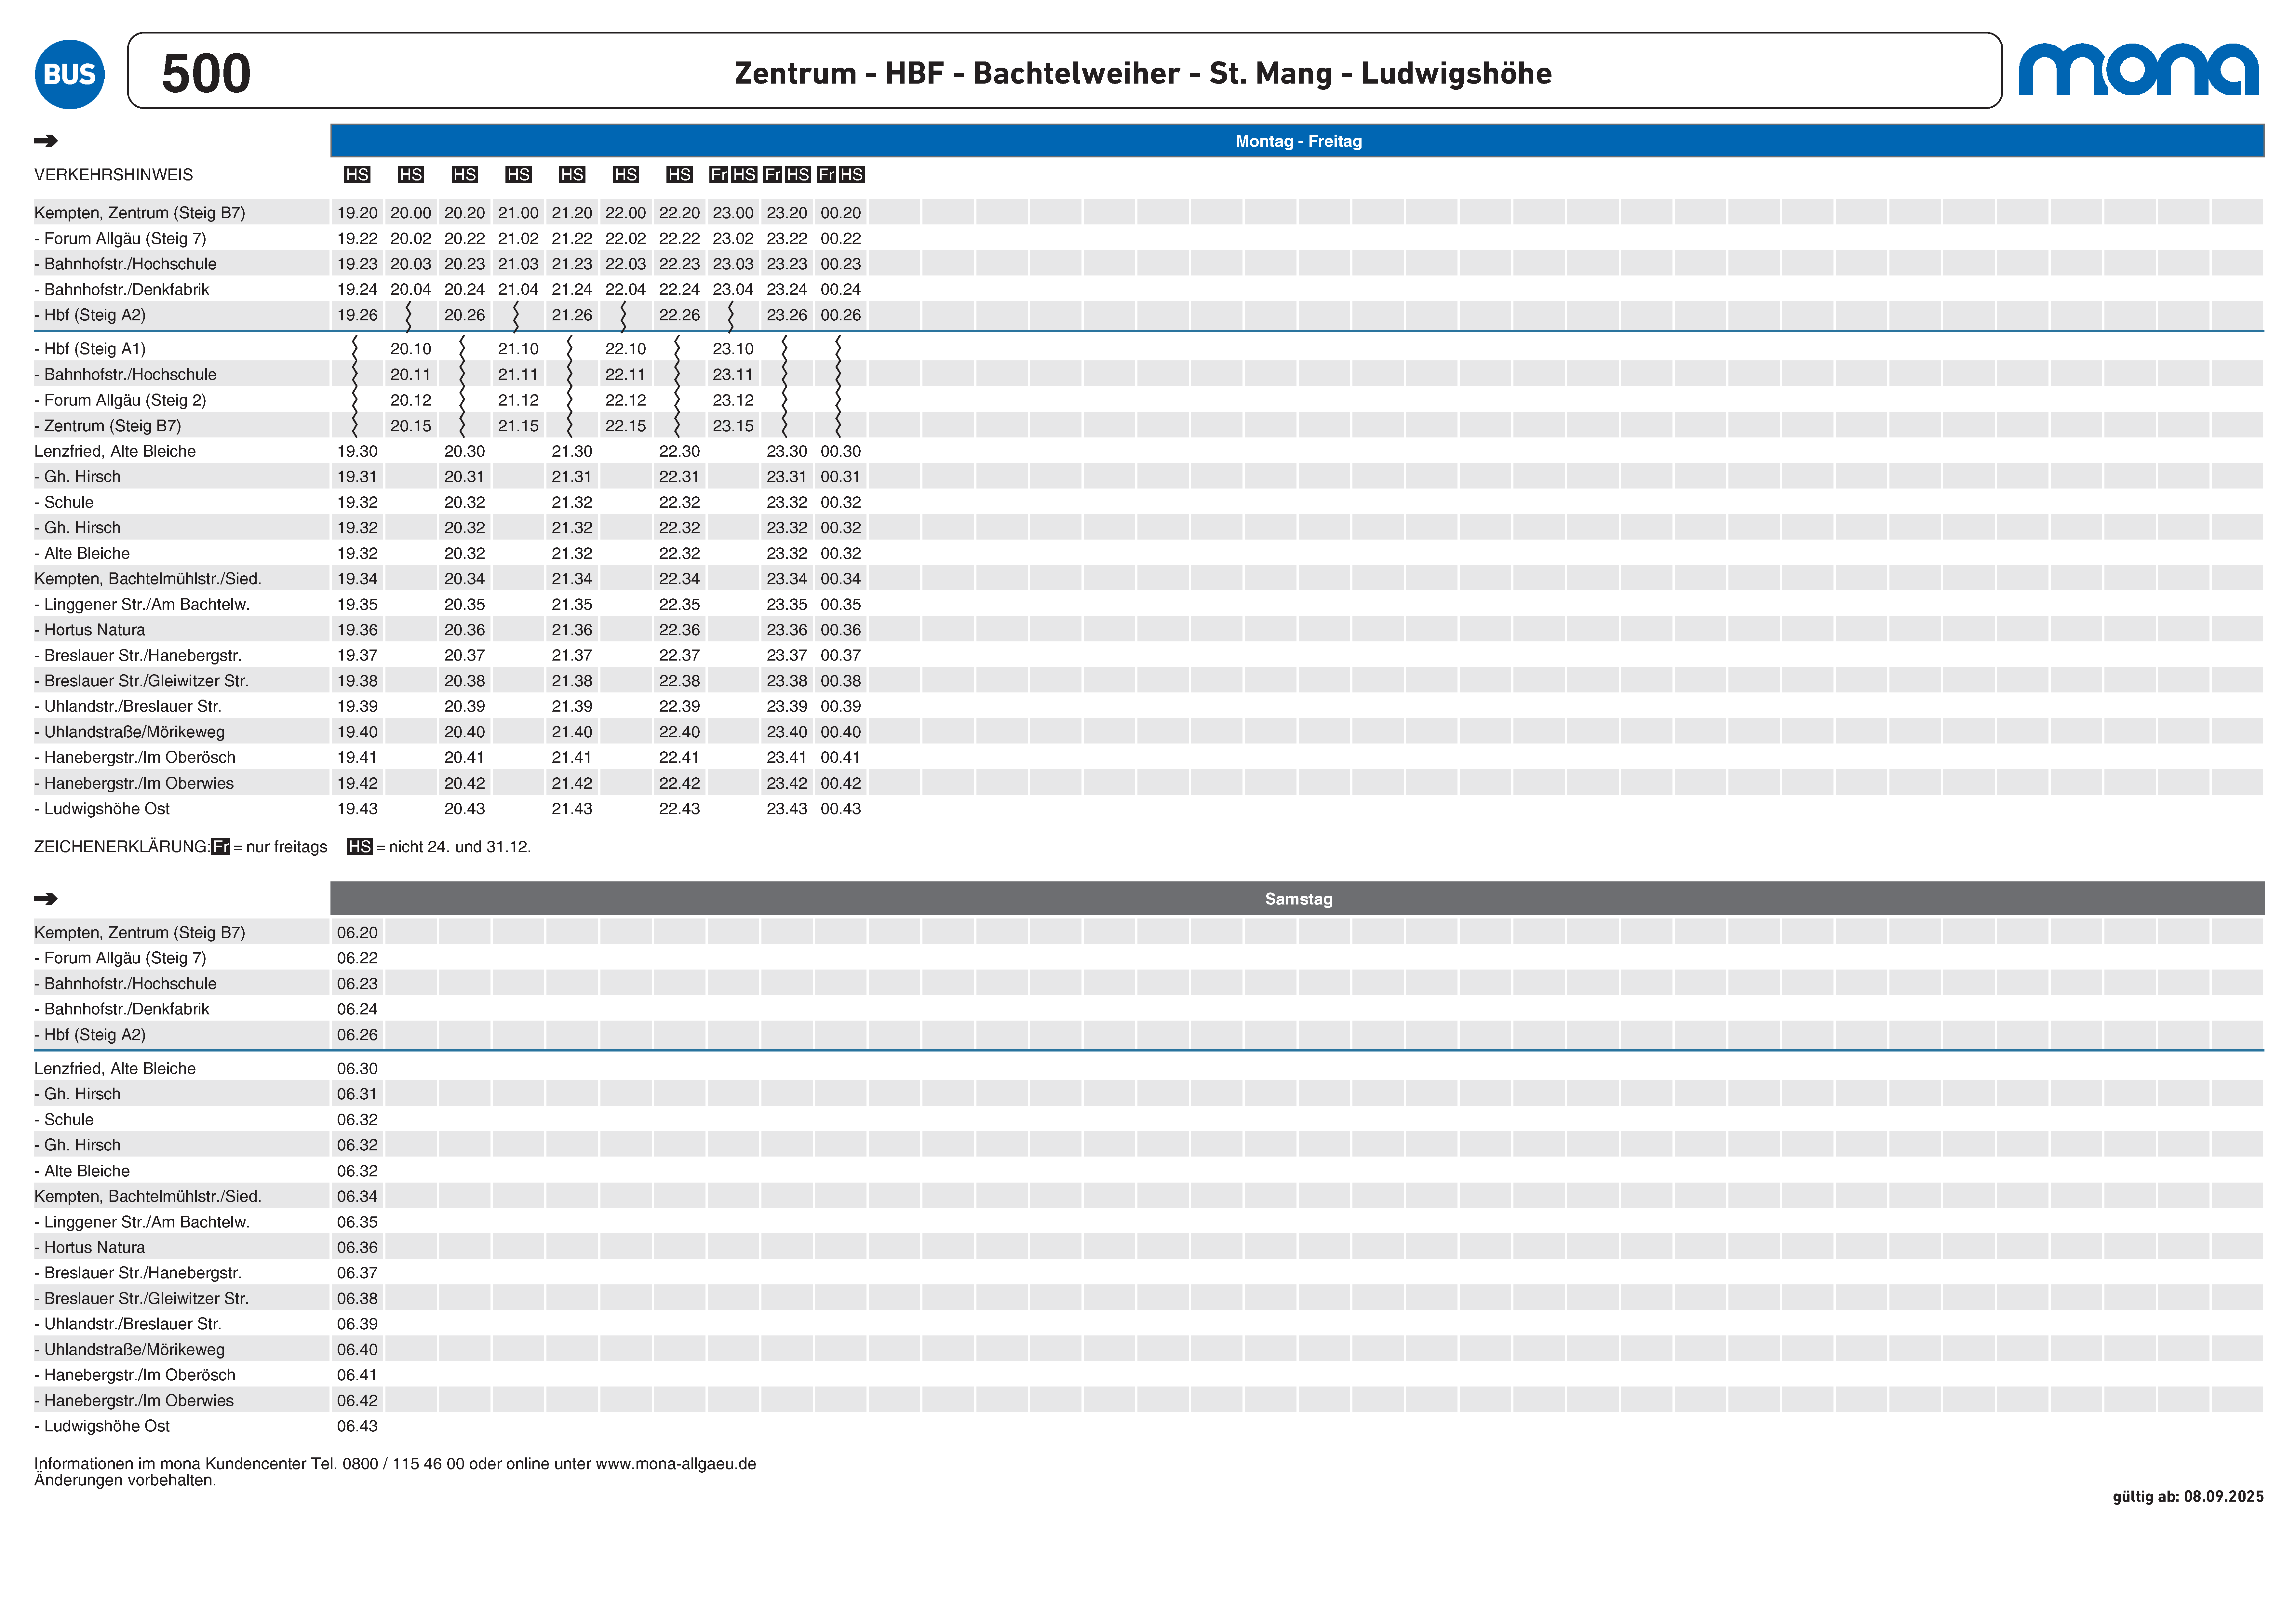Click the arrow icon beside Montag - Freitag
The width and height of the screenshot is (2296, 1621).
pyautogui.click(x=46, y=141)
